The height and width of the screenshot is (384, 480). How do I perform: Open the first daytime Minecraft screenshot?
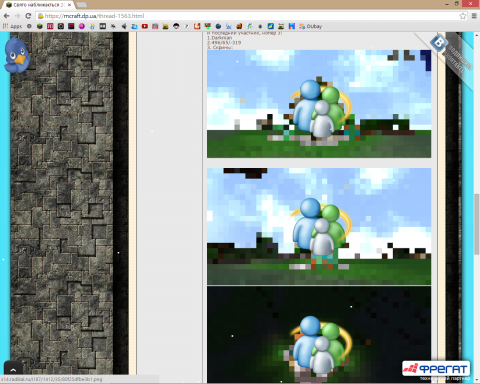(x=319, y=104)
